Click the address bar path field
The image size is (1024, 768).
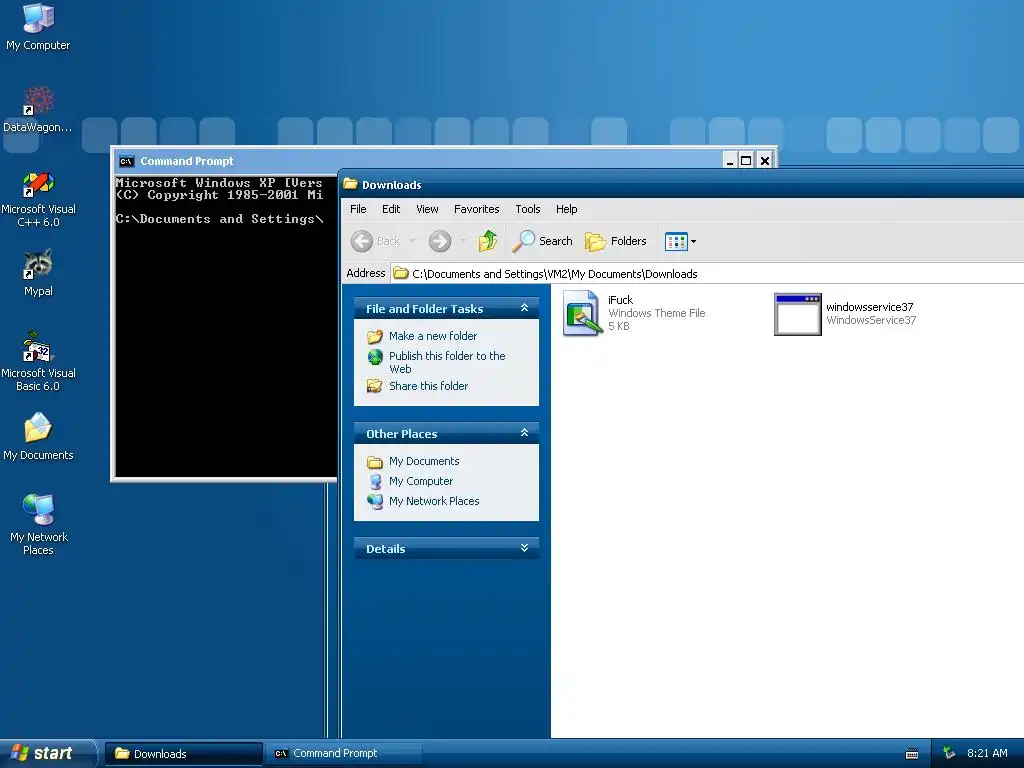[707, 274]
